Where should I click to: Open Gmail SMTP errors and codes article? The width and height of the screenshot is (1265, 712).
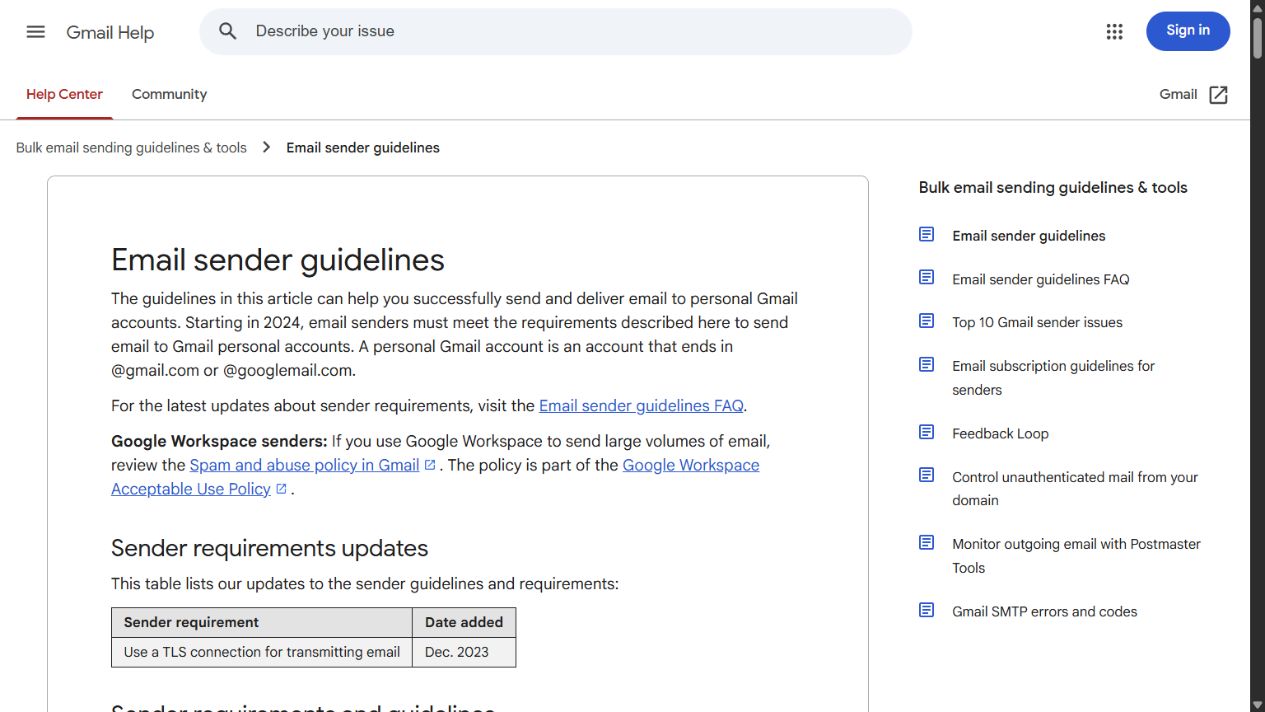click(x=1044, y=611)
